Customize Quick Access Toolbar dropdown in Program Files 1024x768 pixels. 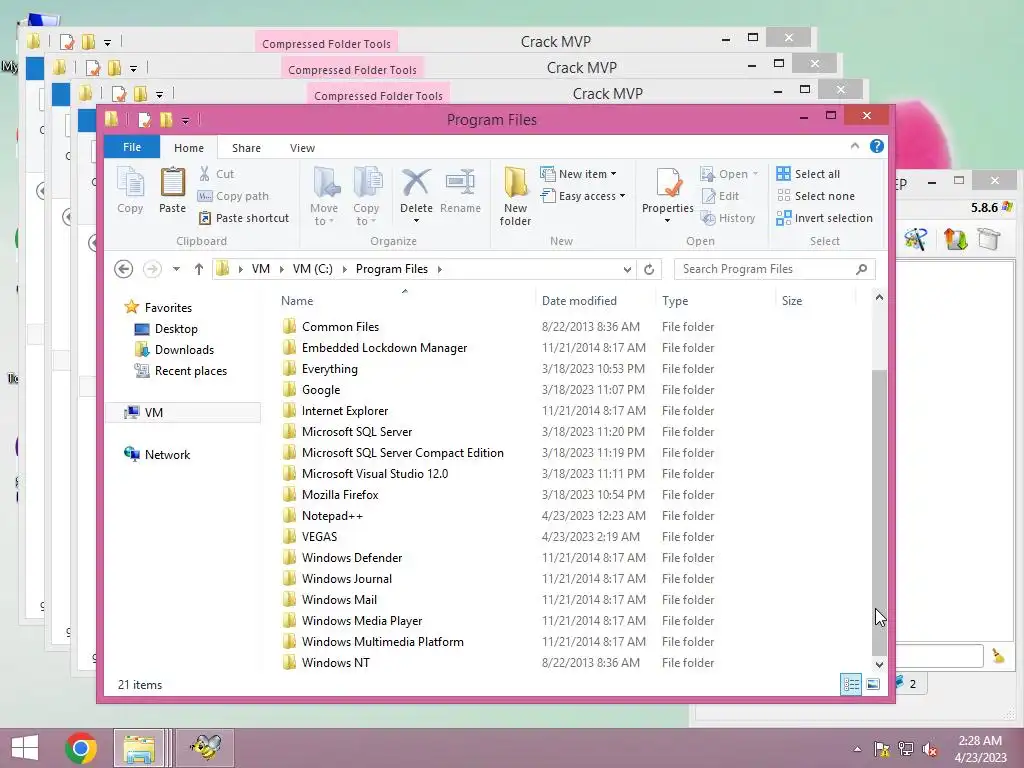tap(185, 121)
